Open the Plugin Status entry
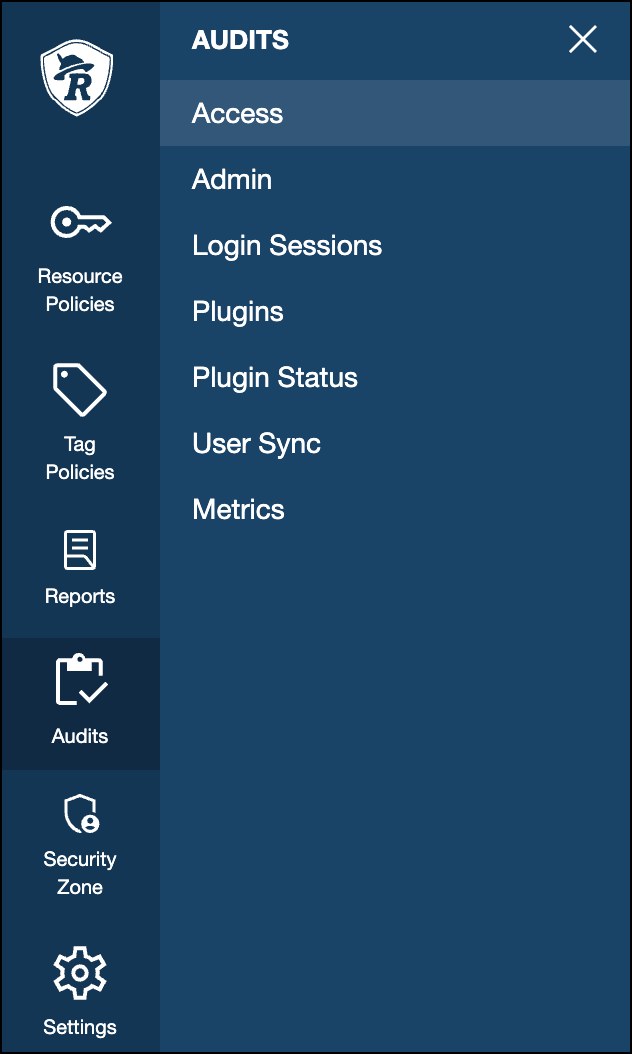The height and width of the screenshot is (1054, 632). pyautogui.click(x=275, y=378)
